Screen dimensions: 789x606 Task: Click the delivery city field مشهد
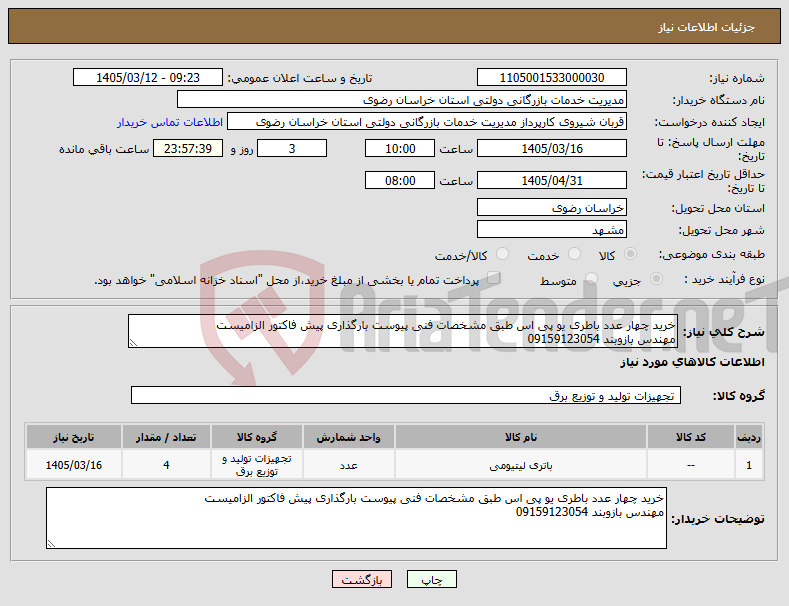point(551,230)
